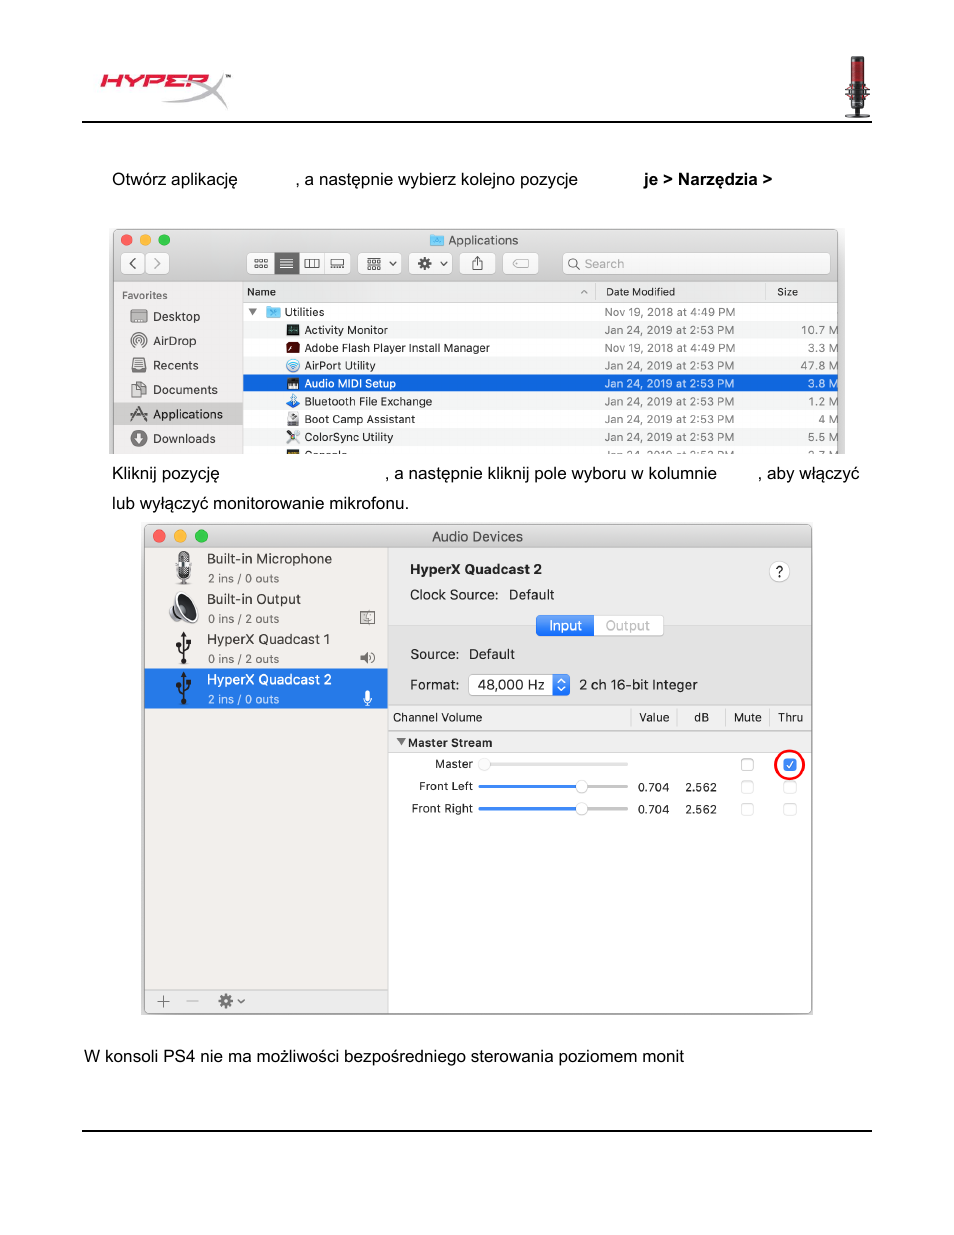954x1235 pixels.
Task: Go back in the Finder window
Action: pyautogui.click(x=133, y=263)
